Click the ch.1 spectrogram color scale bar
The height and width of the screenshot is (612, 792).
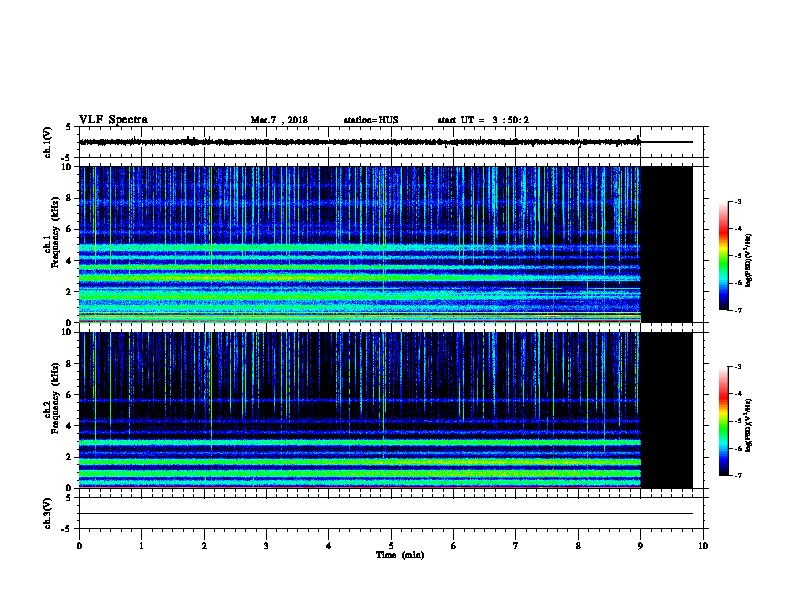(723, 256)
